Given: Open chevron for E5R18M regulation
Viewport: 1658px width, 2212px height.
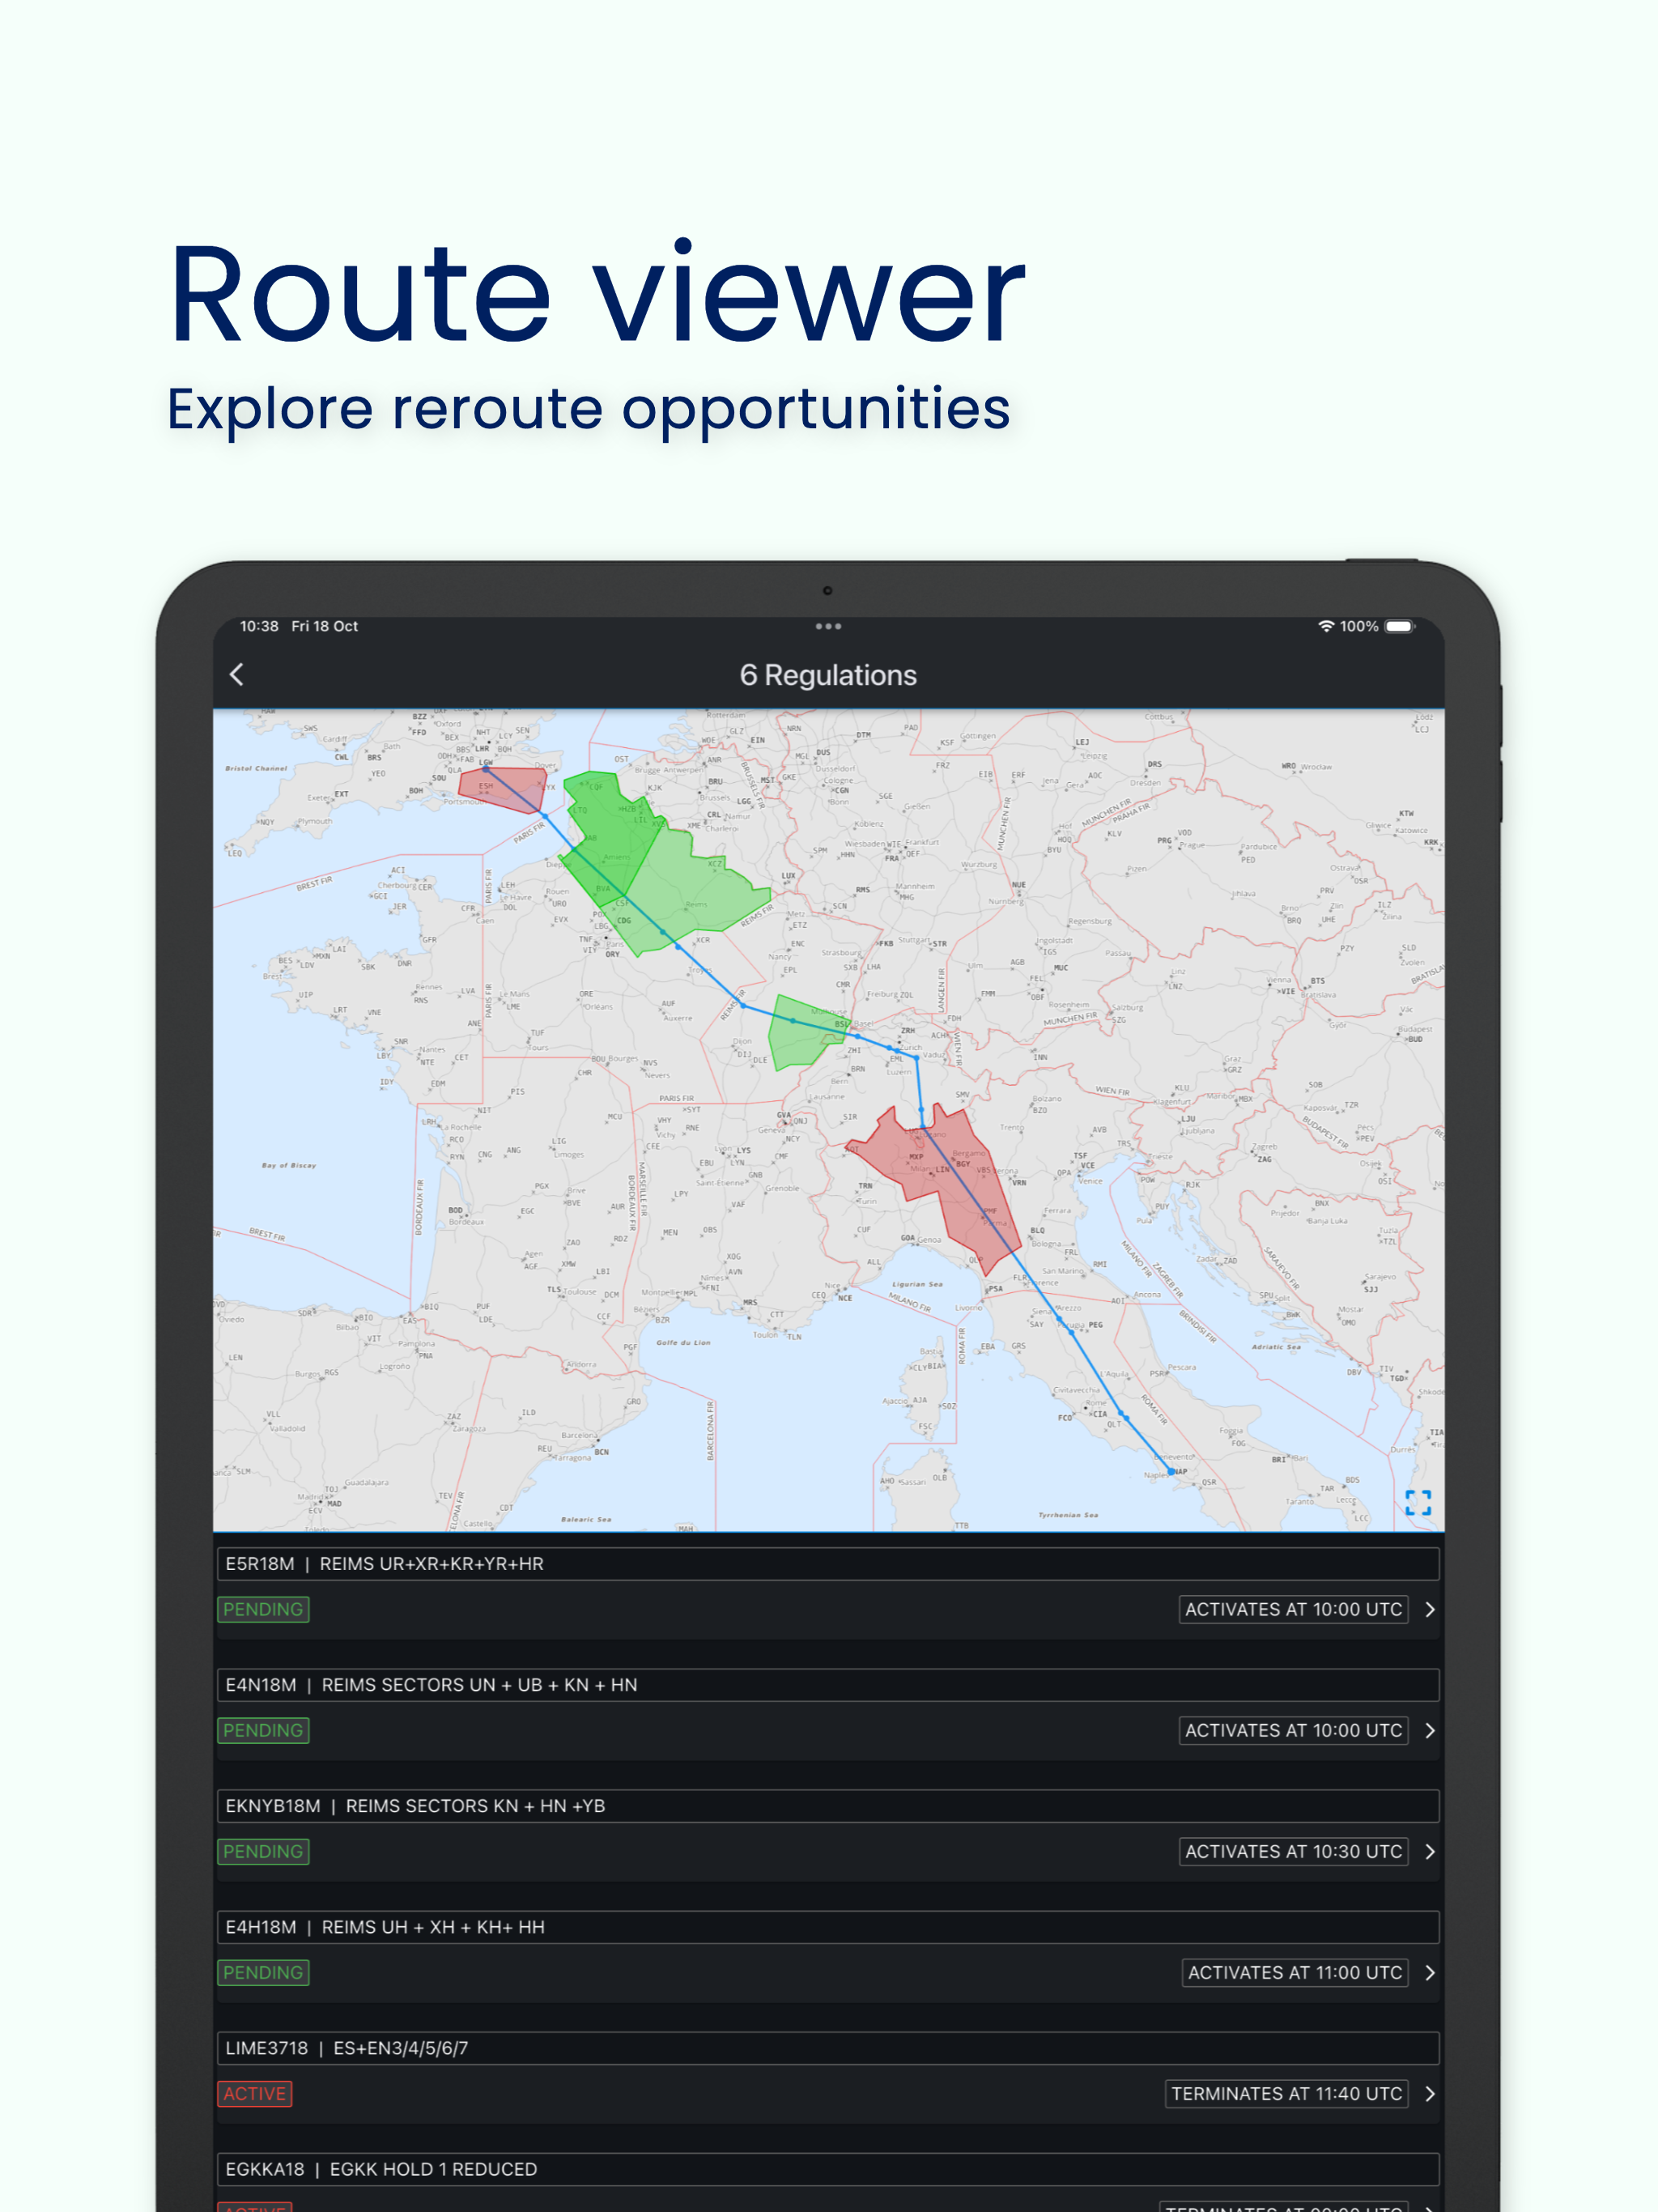Looking at the screenshot, I should click(1430, 1609).
